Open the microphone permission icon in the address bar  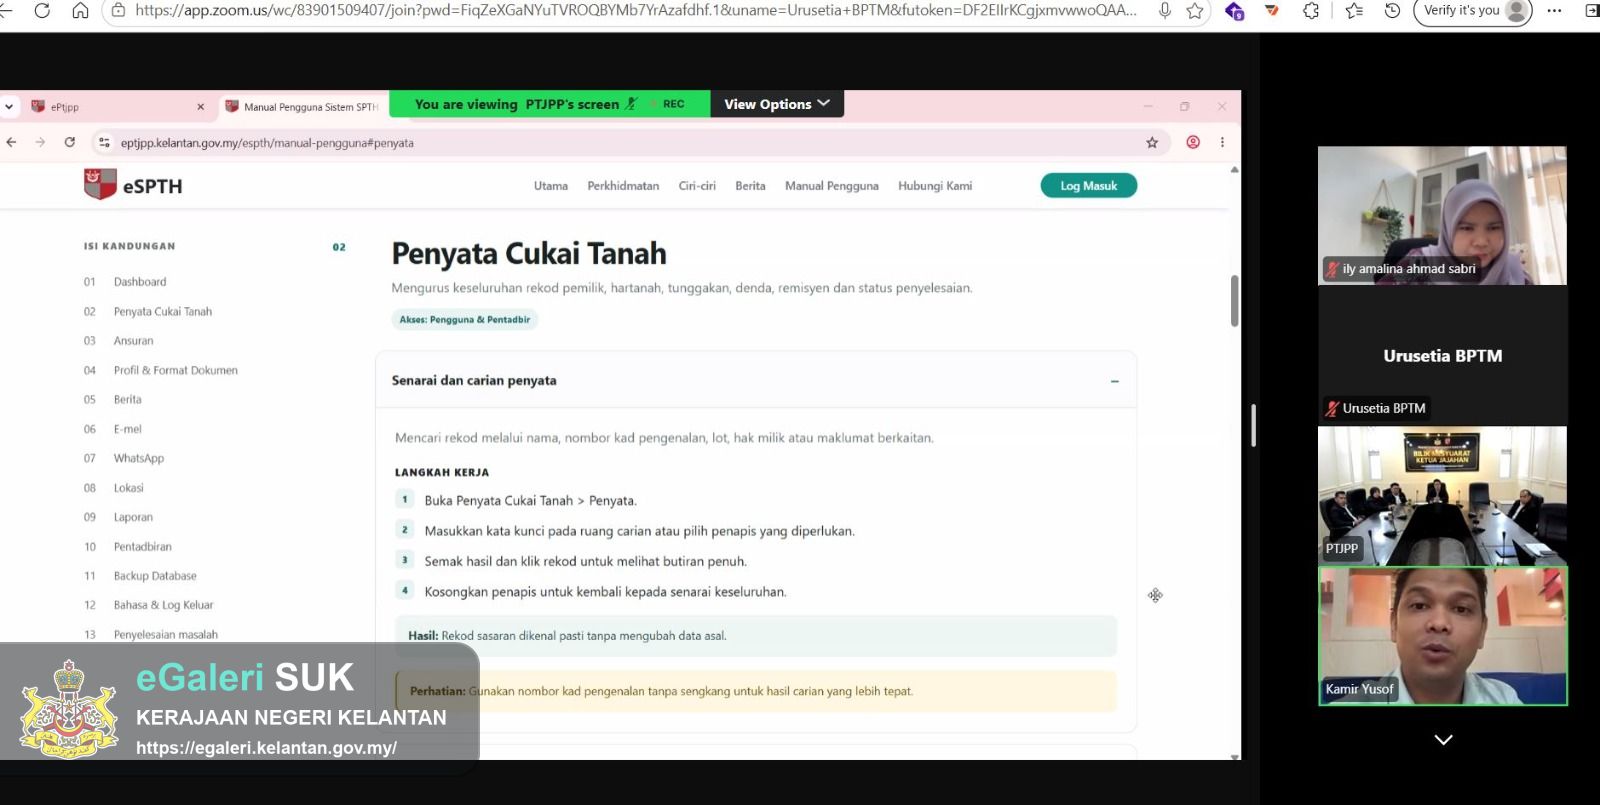point(1165,11)
